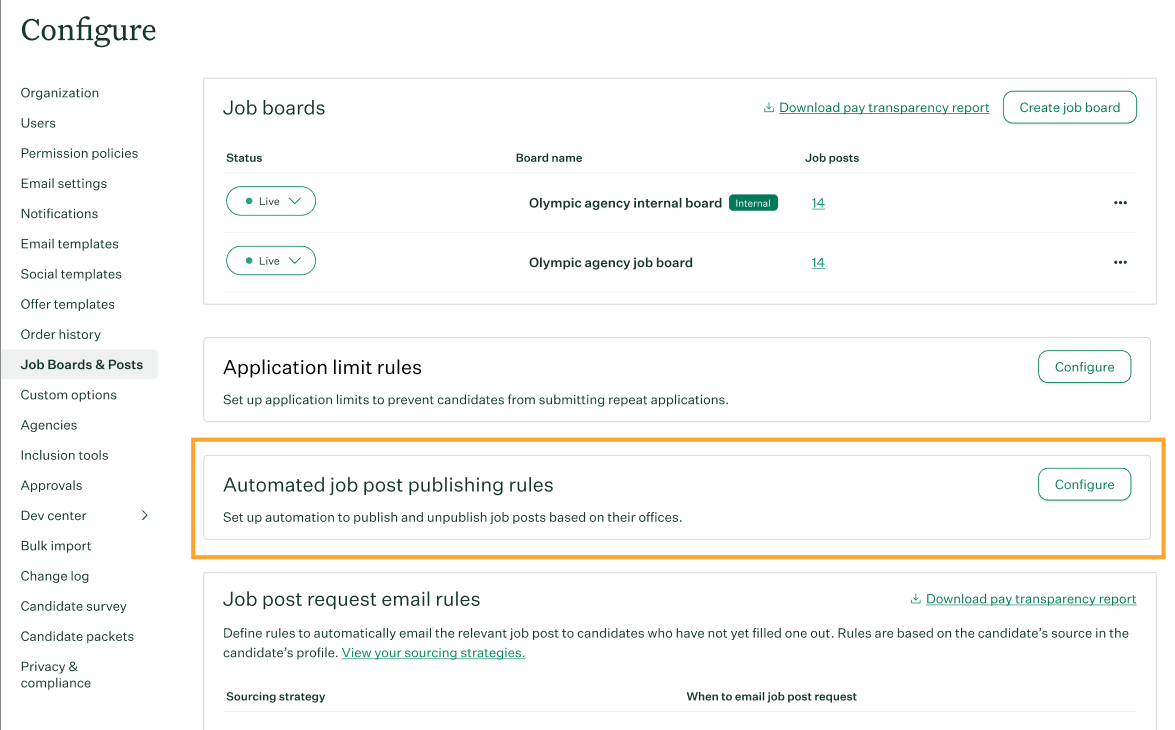
Task: Download pay transparency report under email rules
Action: (x=1031, y=599)
